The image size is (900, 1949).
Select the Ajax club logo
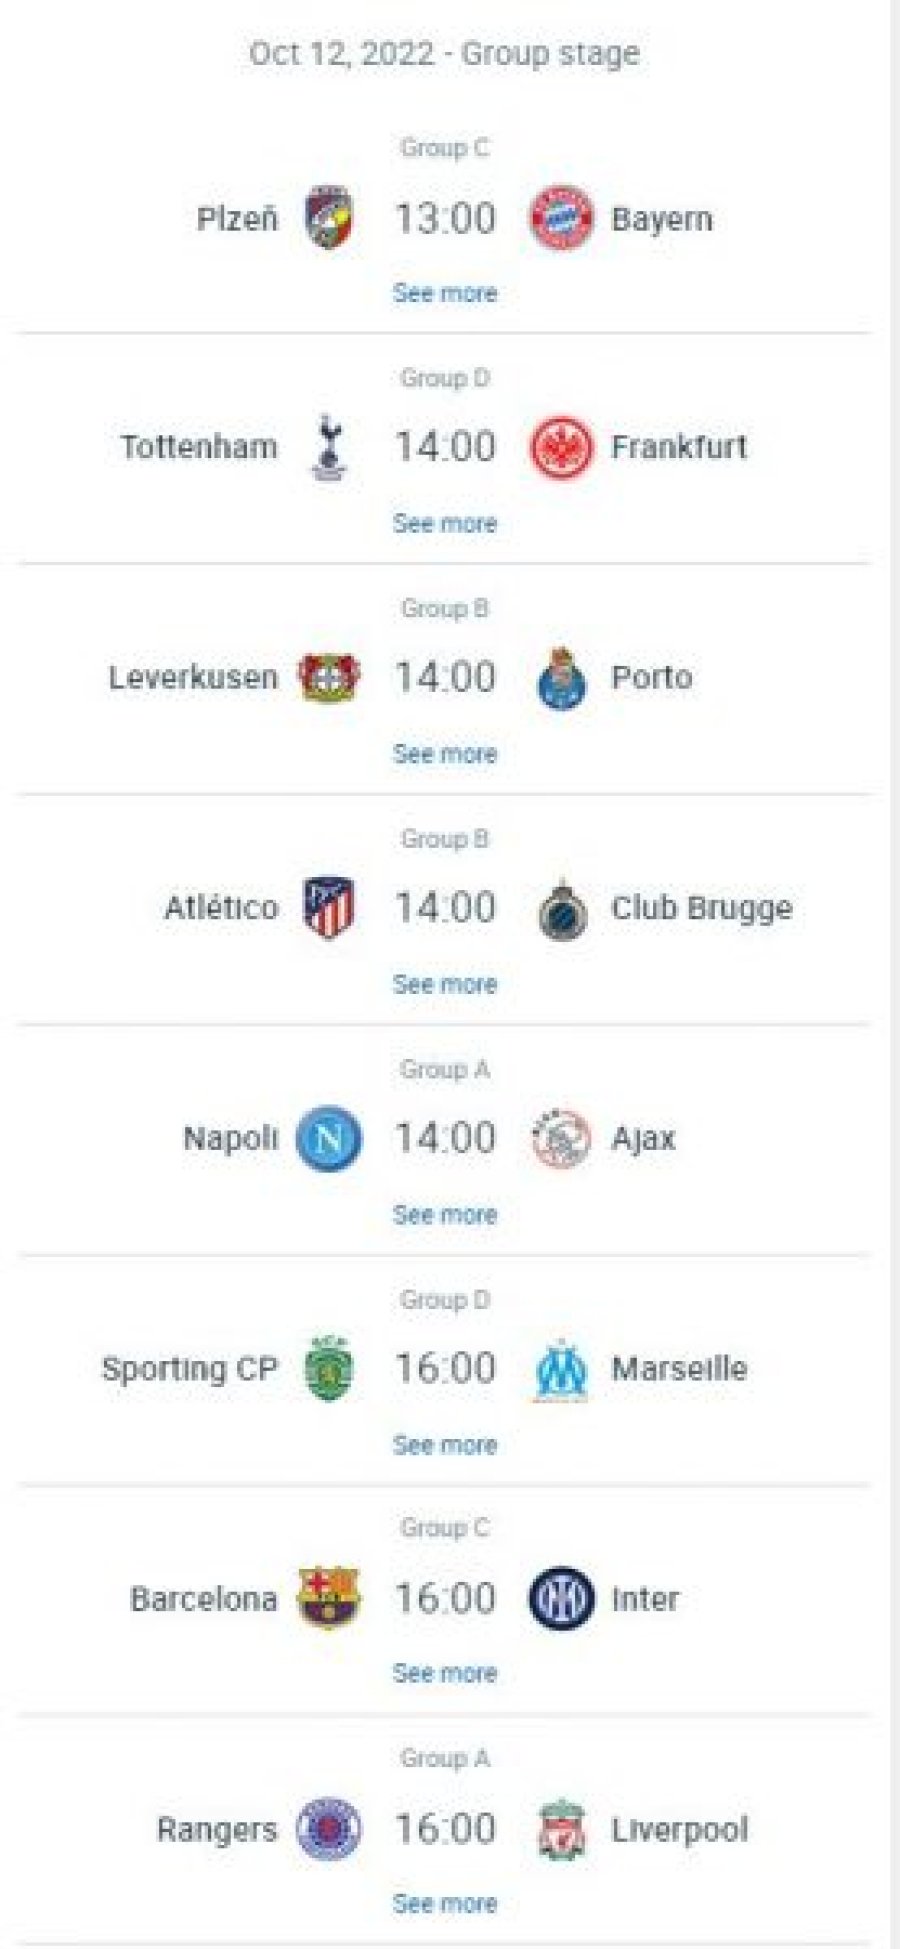tap(561, 1138)
